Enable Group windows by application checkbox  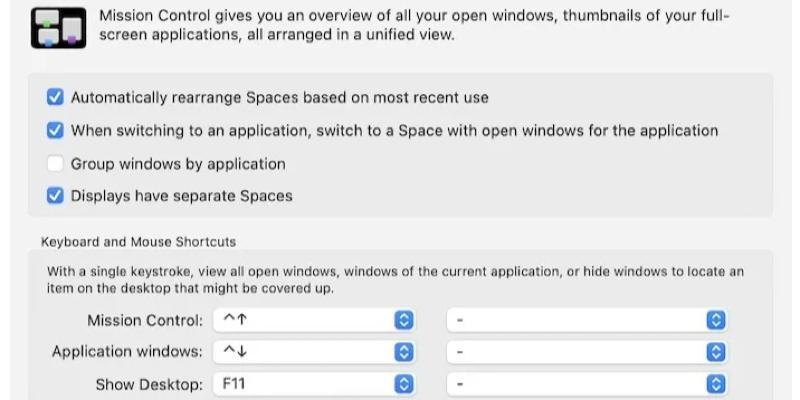point(55,164)
